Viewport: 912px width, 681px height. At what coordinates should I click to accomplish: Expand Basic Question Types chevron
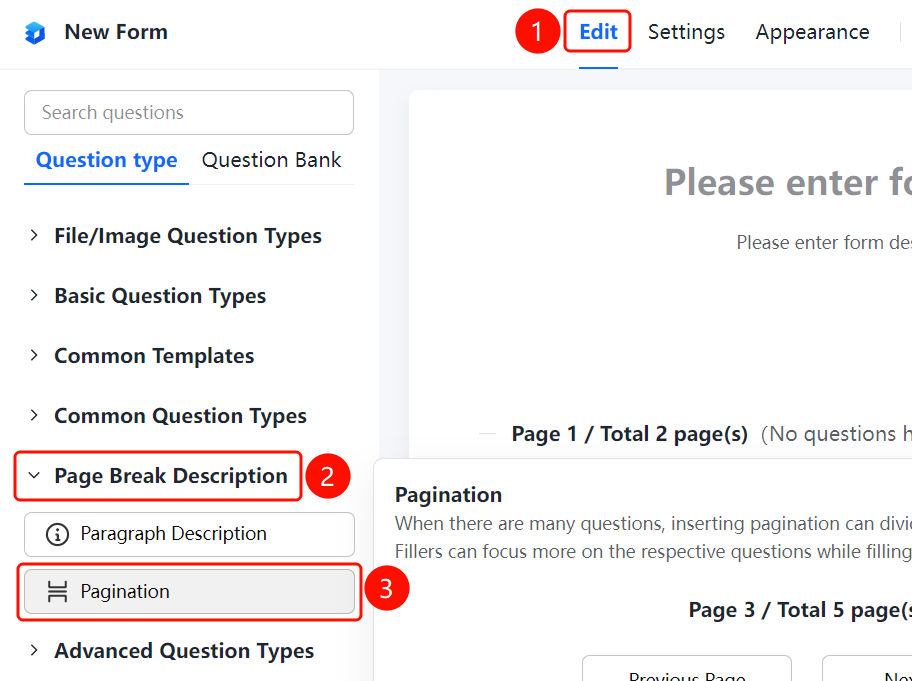point(34,295)
